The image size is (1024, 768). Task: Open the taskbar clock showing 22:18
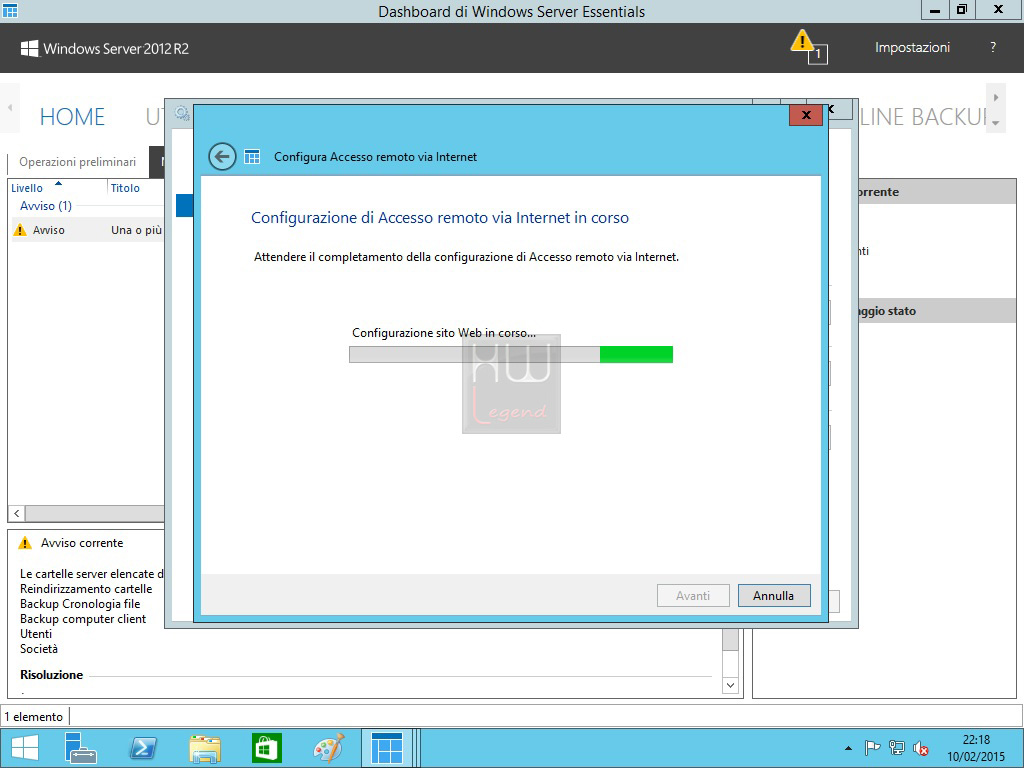tap(976, 748)
